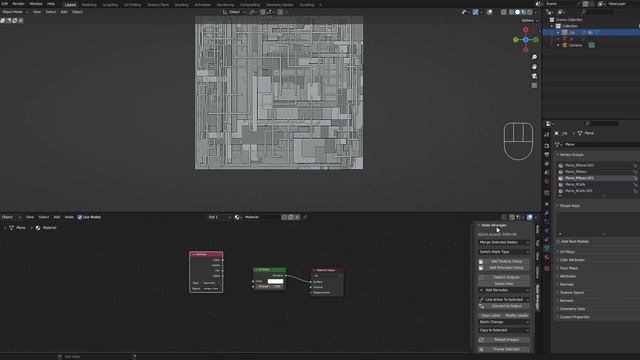Switch perspective/orthographic grid icon in viewport
640x360 pixels.
coord(534,85)
